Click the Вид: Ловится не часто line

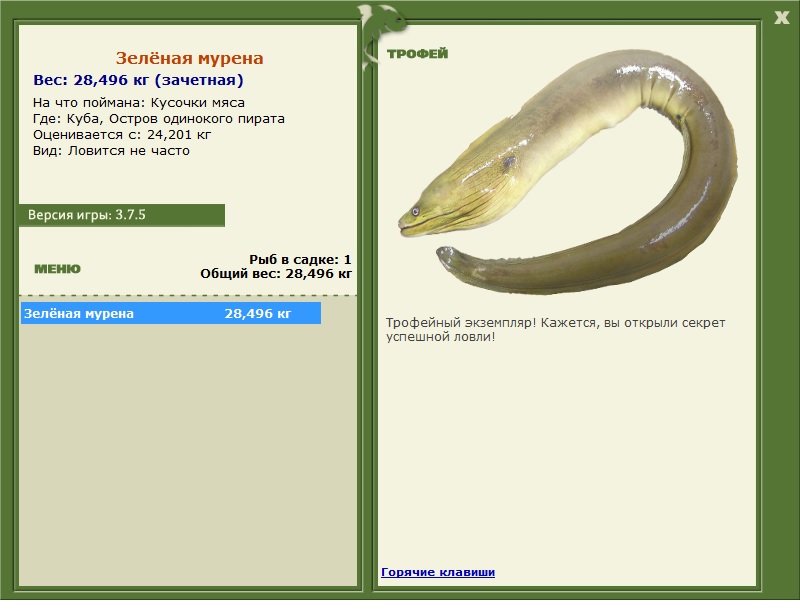point(111,151)
